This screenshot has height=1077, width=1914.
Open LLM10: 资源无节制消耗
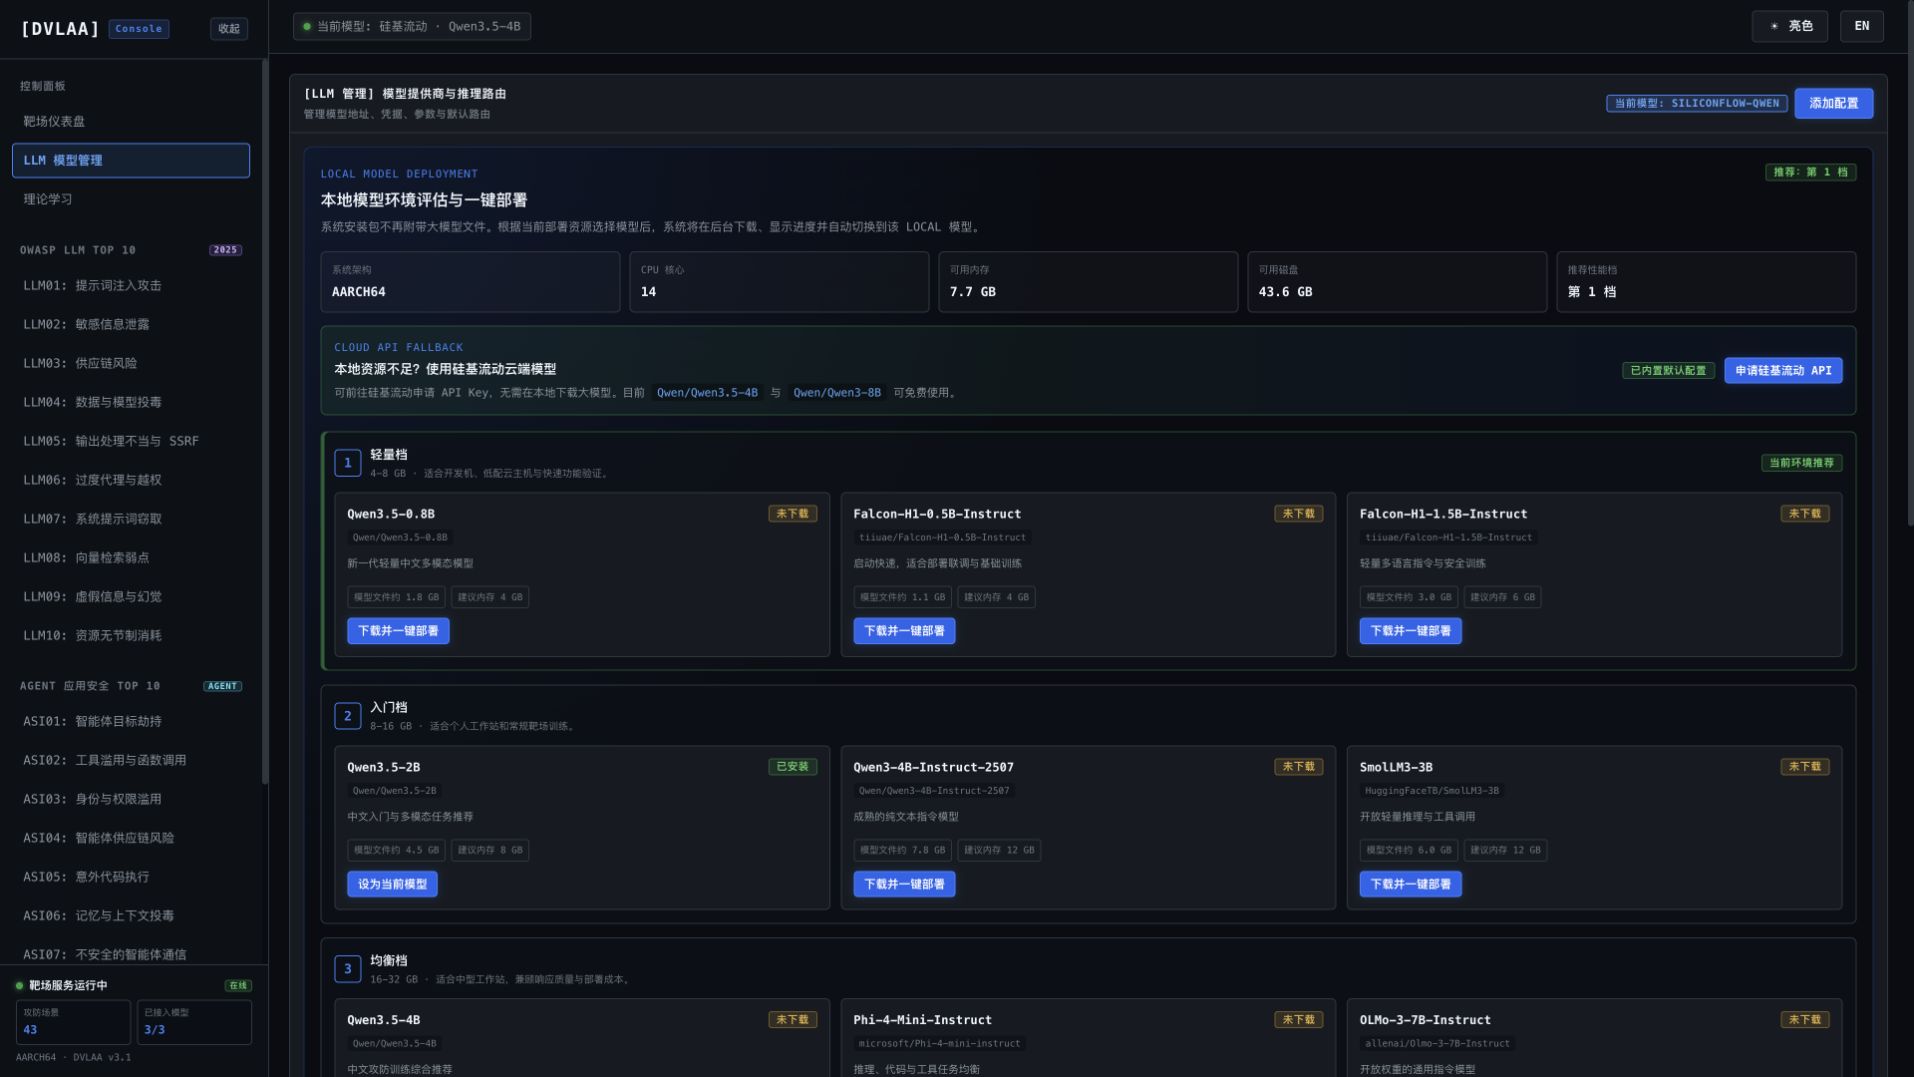pos(131,636)
